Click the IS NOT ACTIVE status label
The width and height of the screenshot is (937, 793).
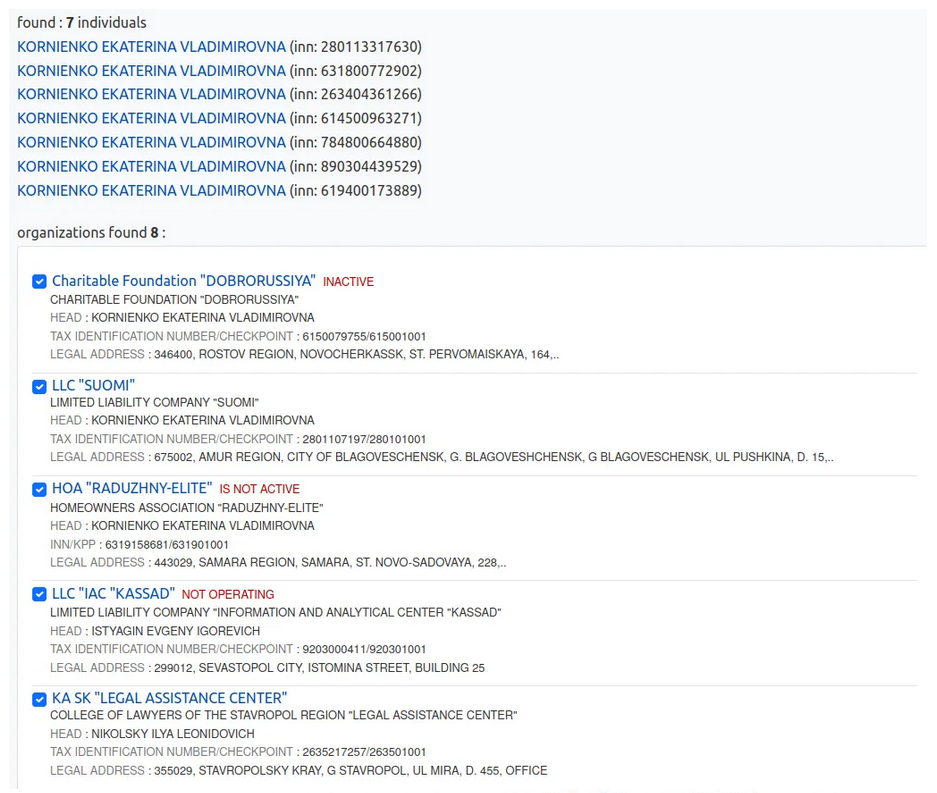[x=259, y=489]
